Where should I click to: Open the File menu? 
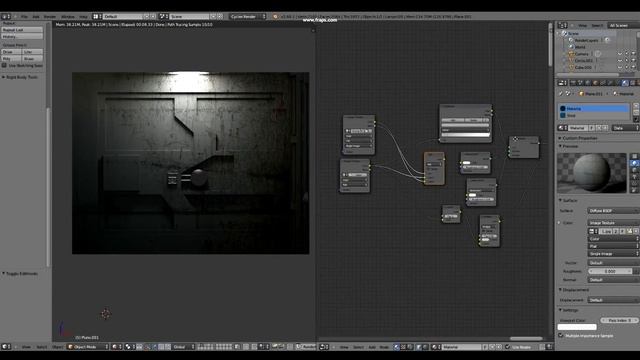click(x=24, y=17)
